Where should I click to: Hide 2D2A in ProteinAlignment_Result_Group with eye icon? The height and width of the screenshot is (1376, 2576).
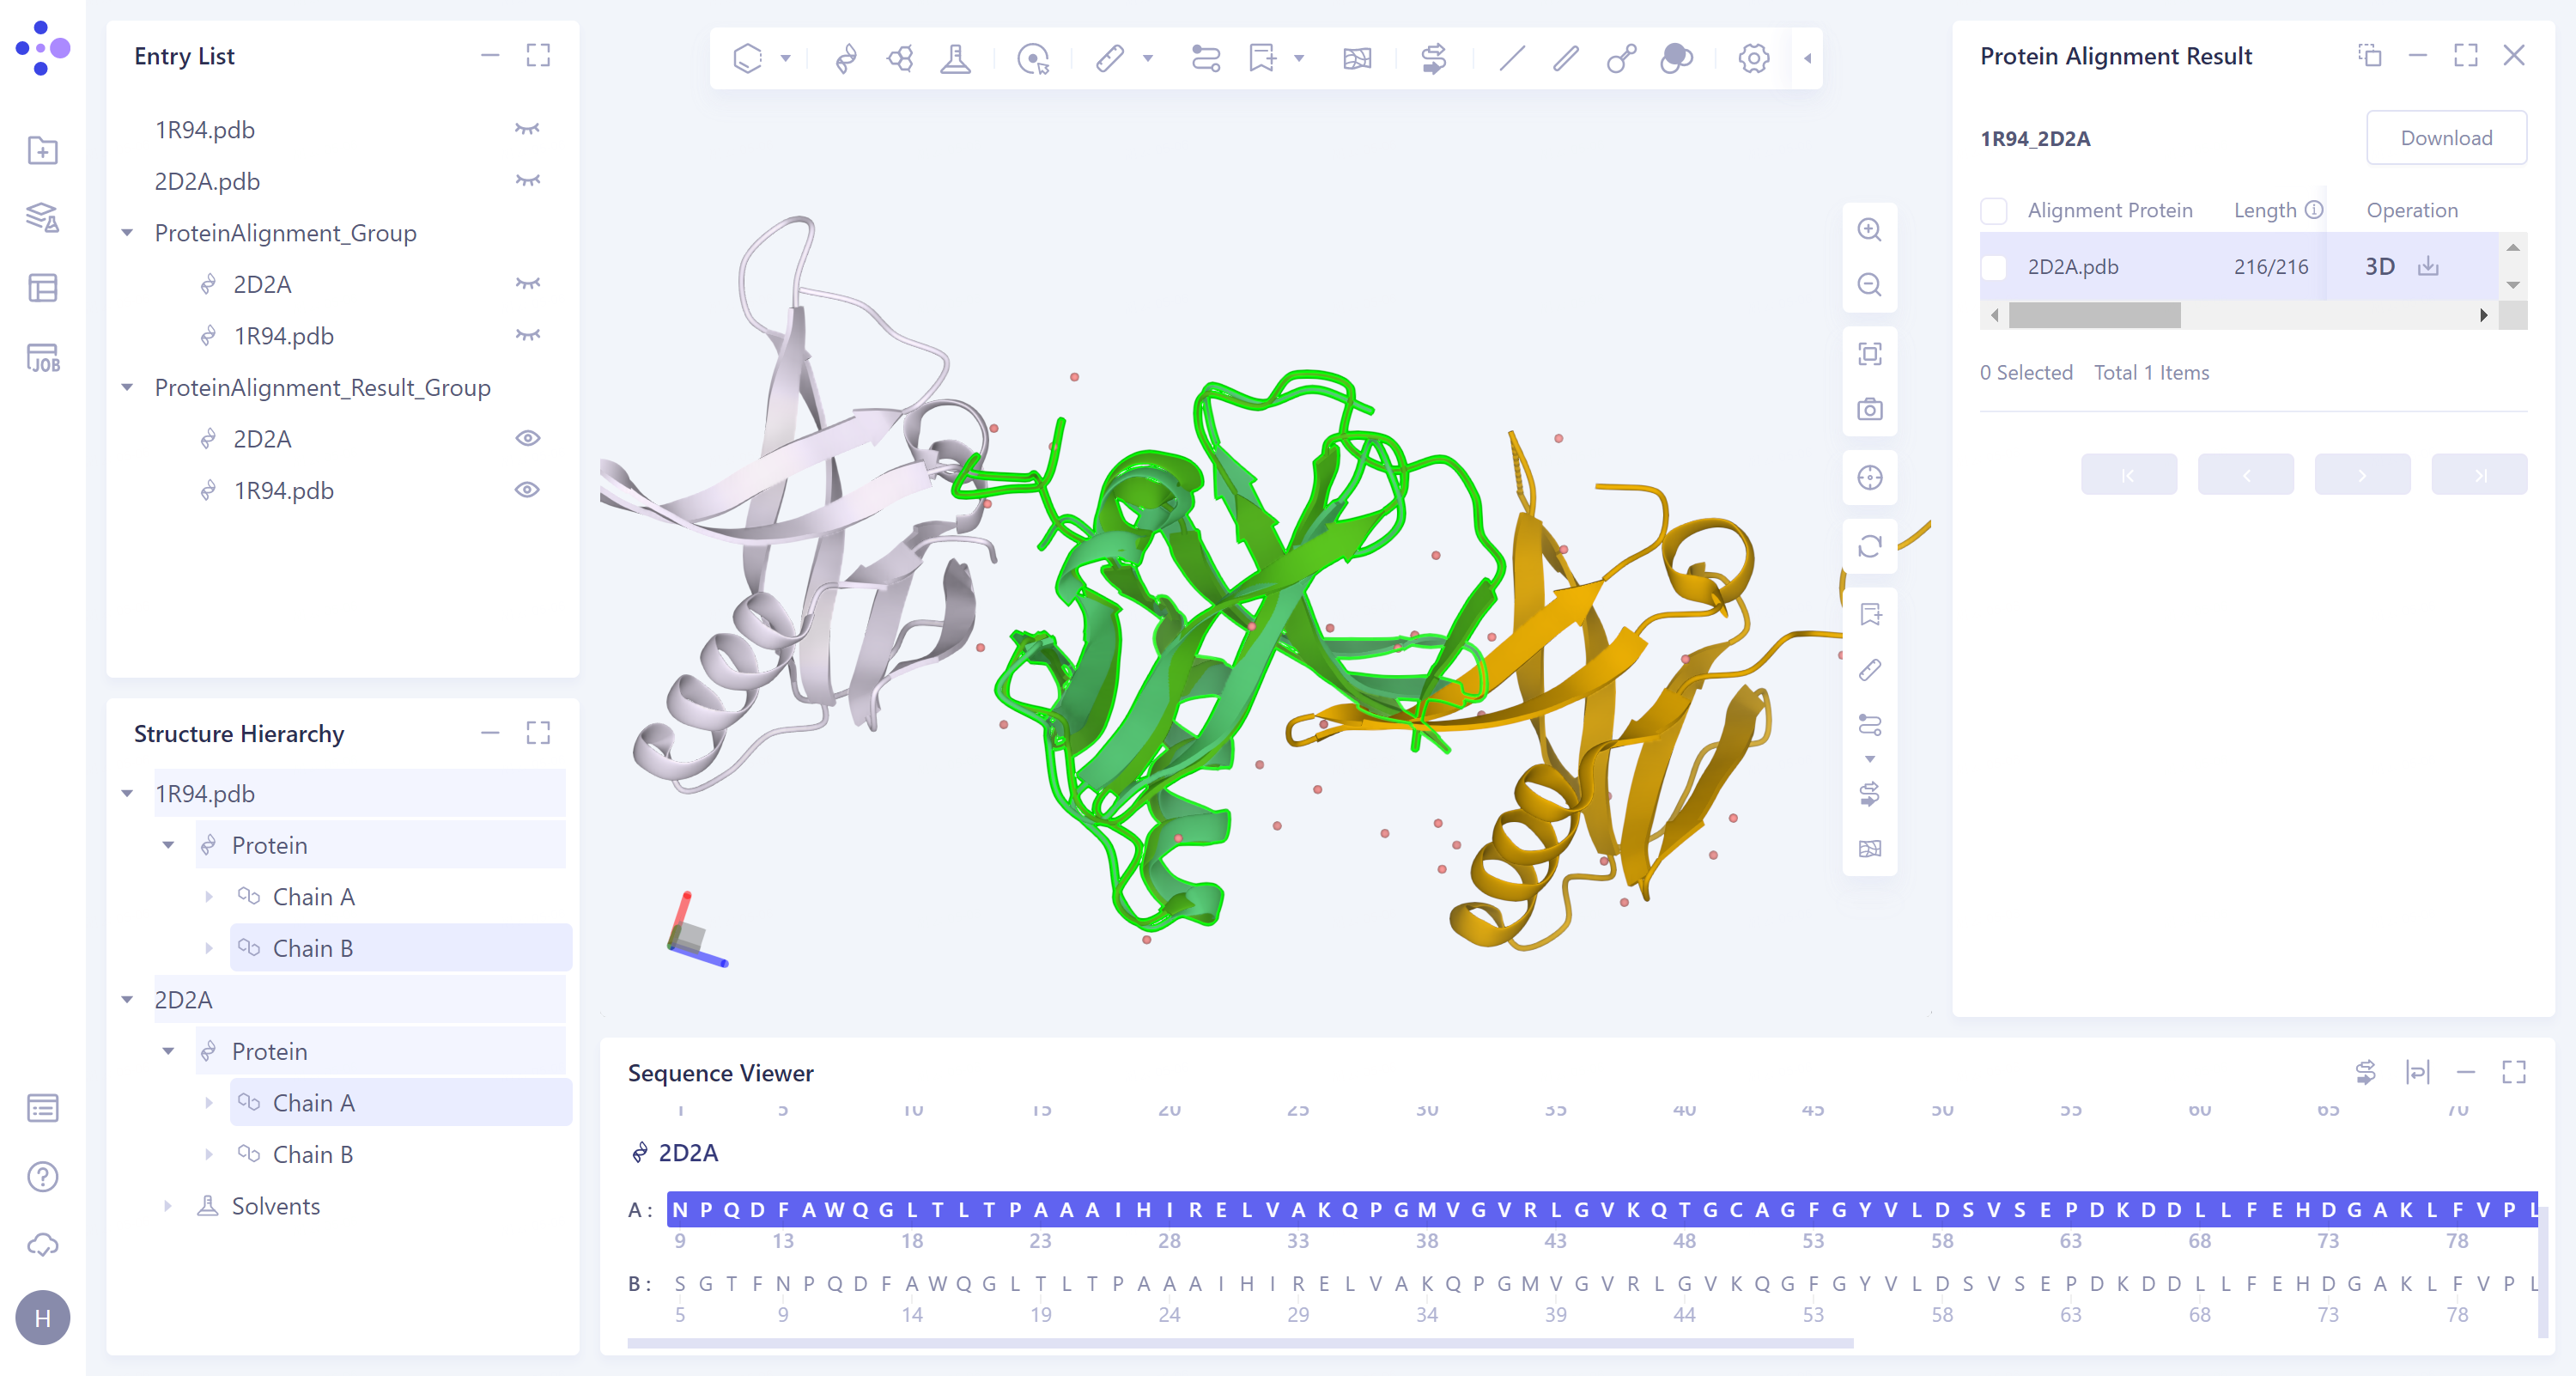(x=527, y=438)
